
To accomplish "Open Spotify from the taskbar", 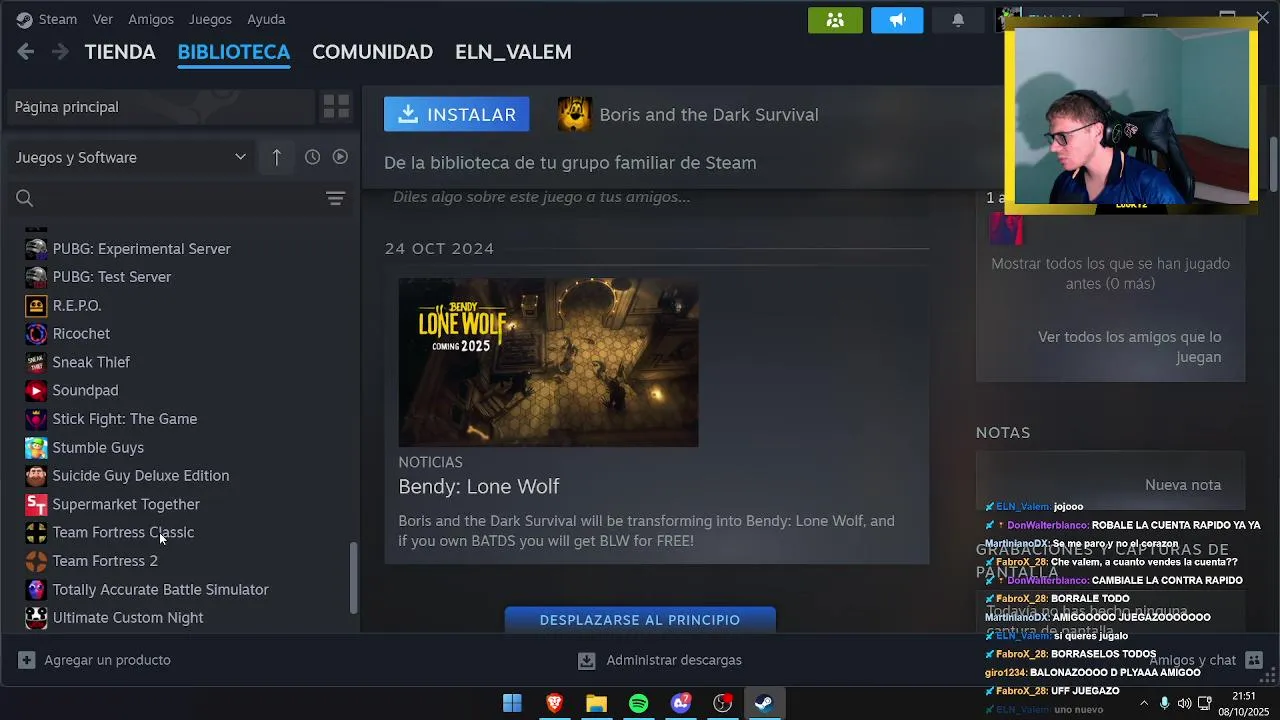I will (x=638, y=704).
